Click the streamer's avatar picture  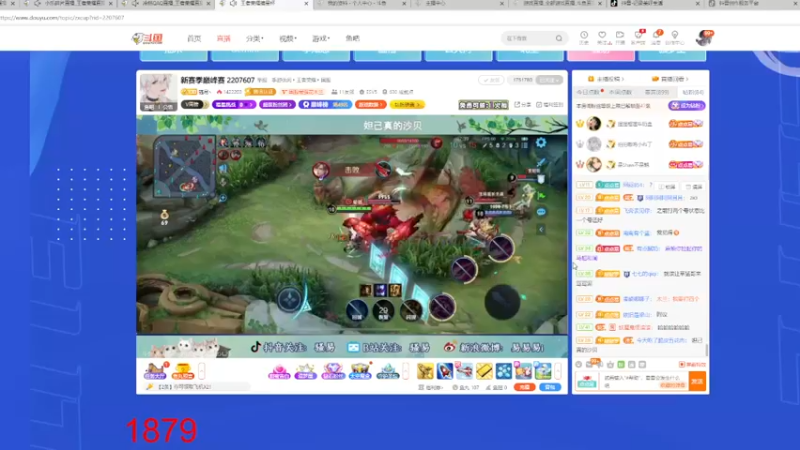pyautogui.click(x=157, y=92)
